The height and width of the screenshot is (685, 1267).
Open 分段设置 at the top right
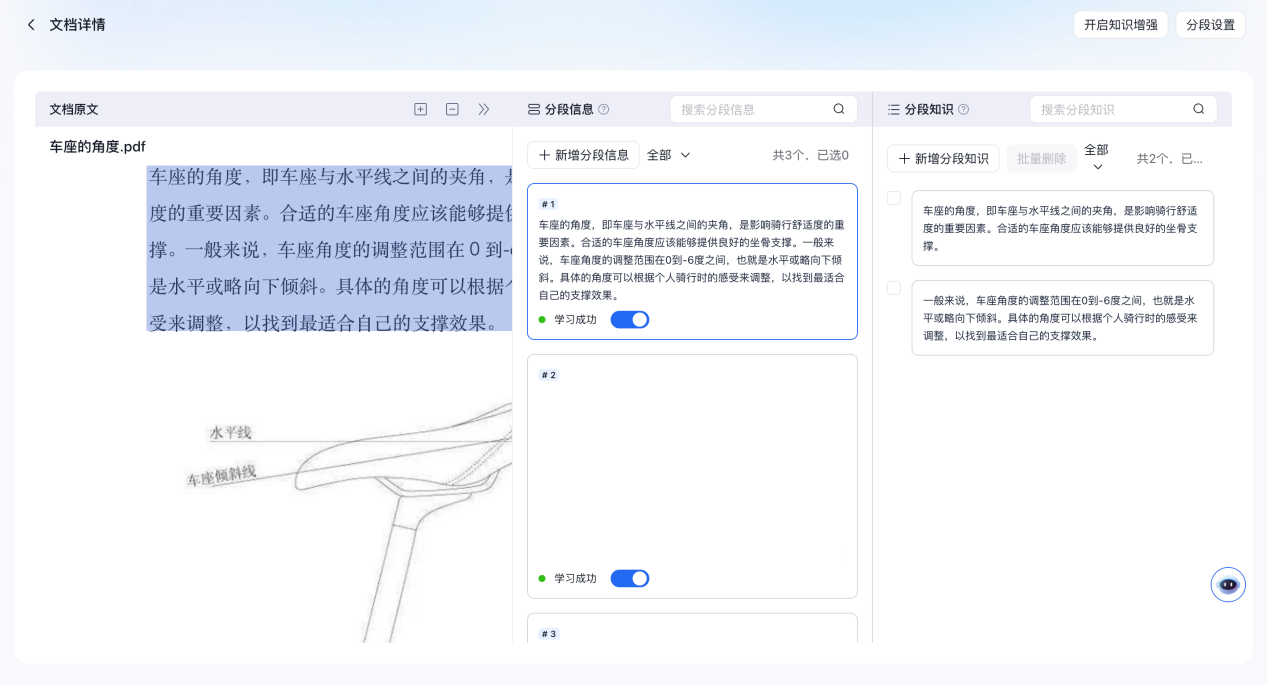(1210, 24)
